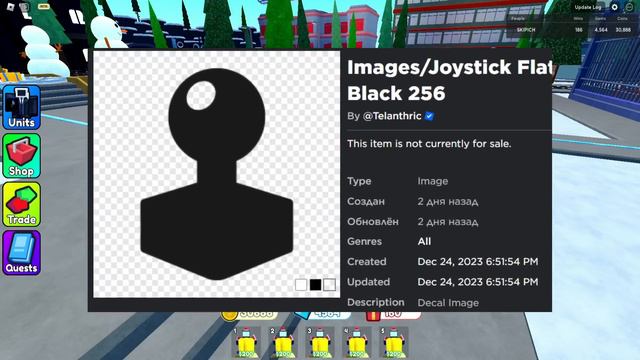
Task: Open the Units menu button
Action: click(x=22, y=107)
